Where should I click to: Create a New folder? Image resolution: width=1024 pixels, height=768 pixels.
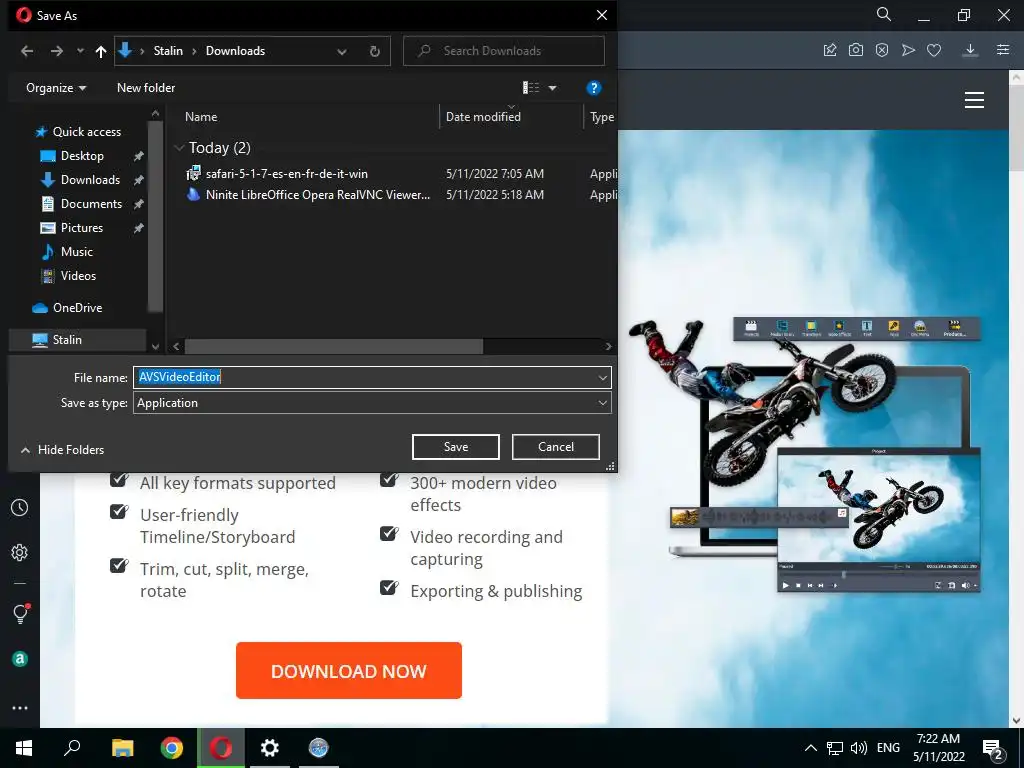146,88
